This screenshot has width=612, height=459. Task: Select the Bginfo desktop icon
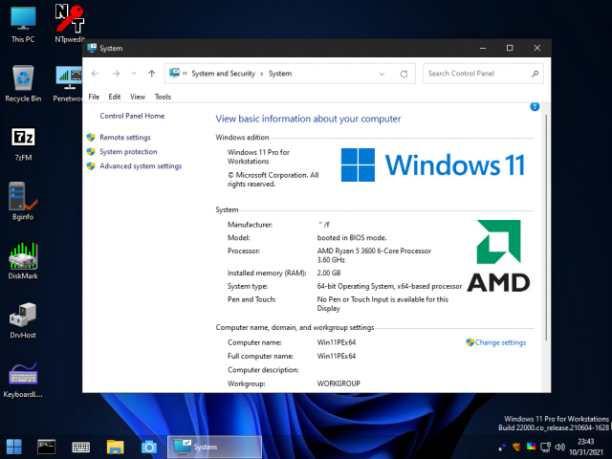click(x=23, y=201)
